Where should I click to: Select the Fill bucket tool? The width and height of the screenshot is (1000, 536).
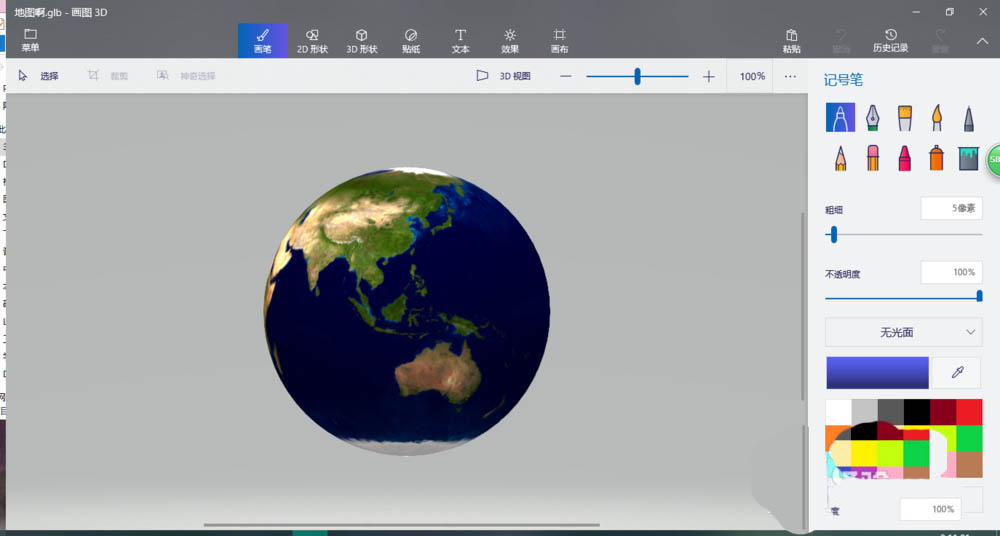coord(968,158)
